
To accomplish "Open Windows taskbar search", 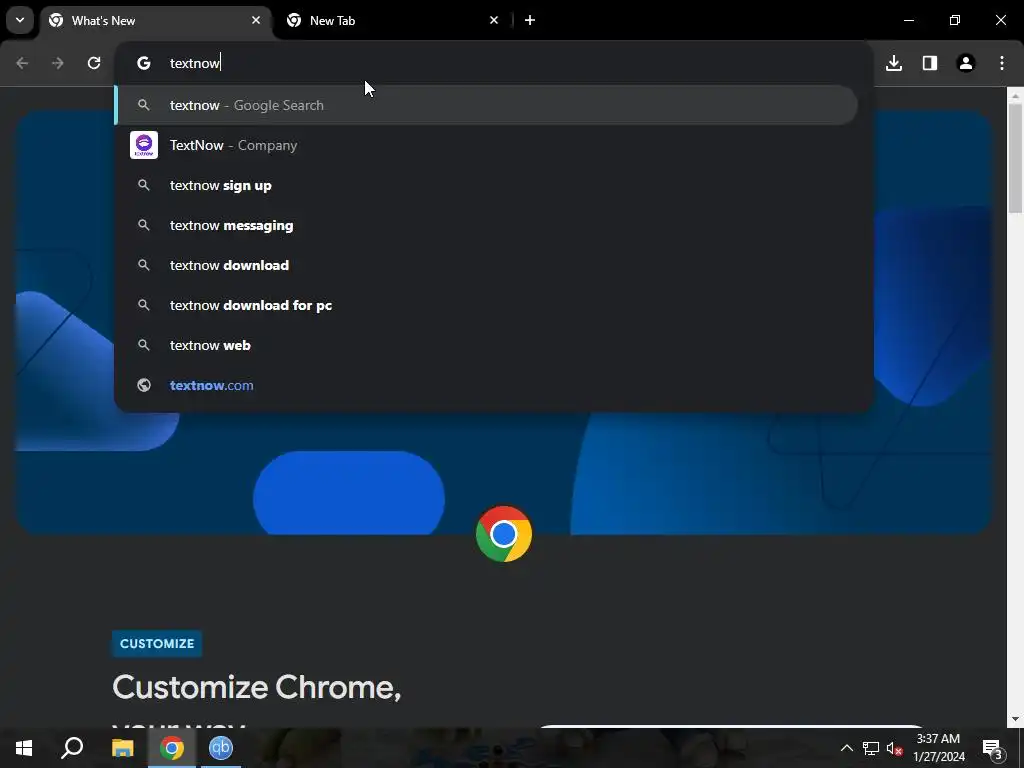I will 72,748.
